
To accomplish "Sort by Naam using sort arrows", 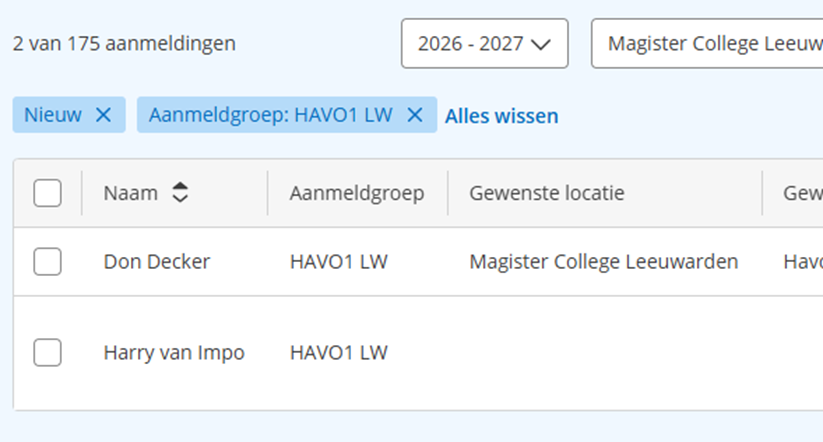I will [x=180, y=193].
